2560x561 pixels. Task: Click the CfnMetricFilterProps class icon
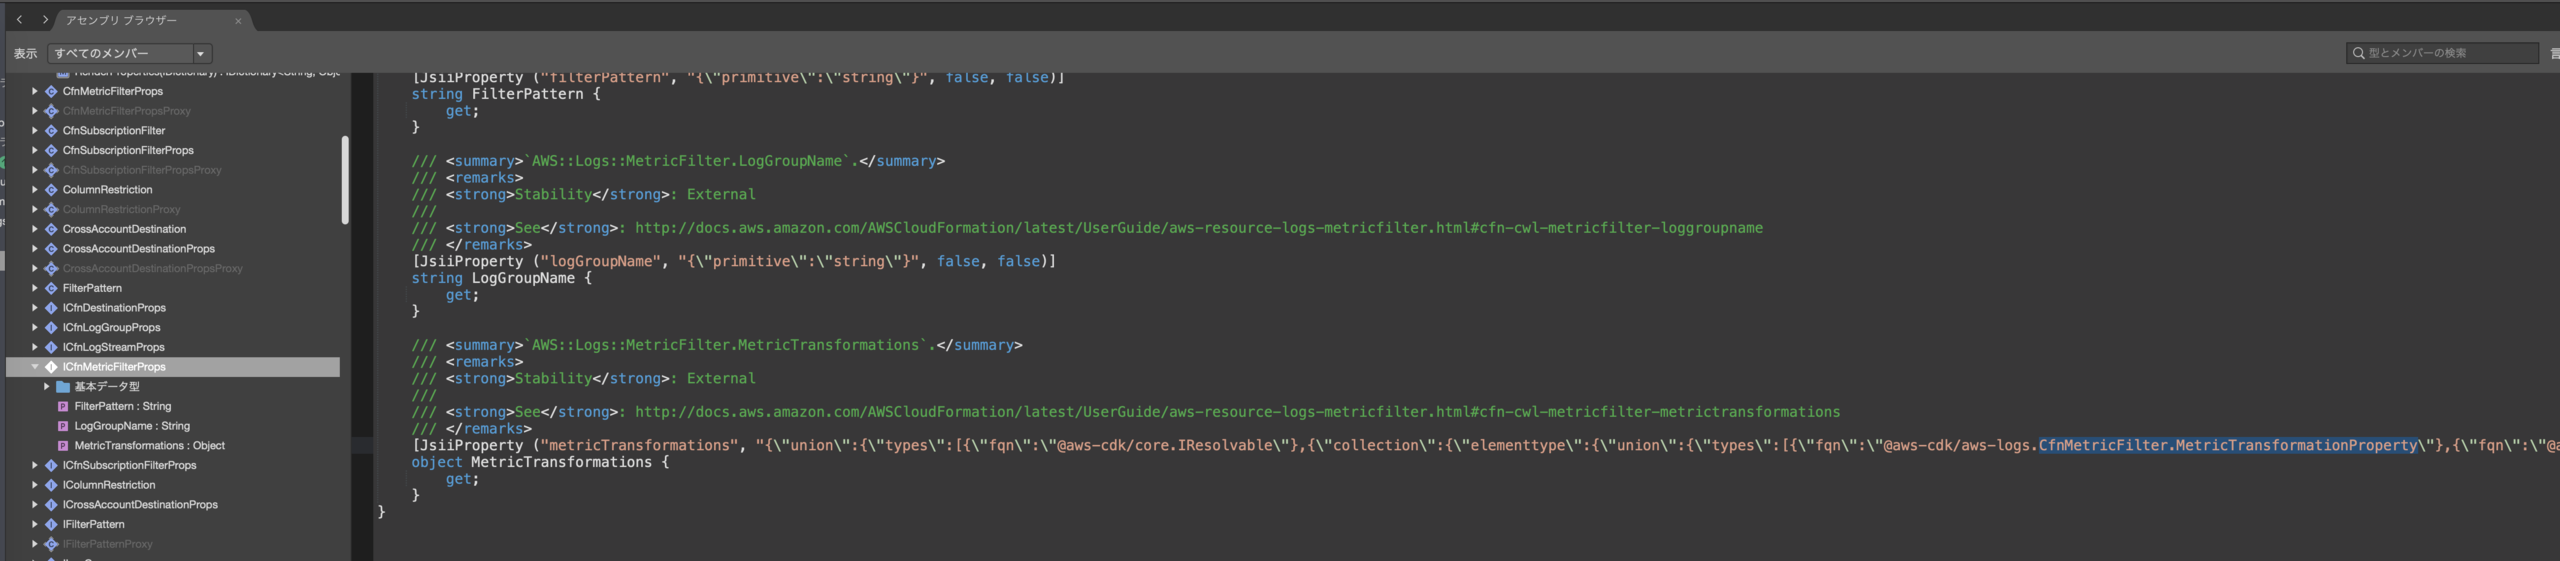point(51,91)
